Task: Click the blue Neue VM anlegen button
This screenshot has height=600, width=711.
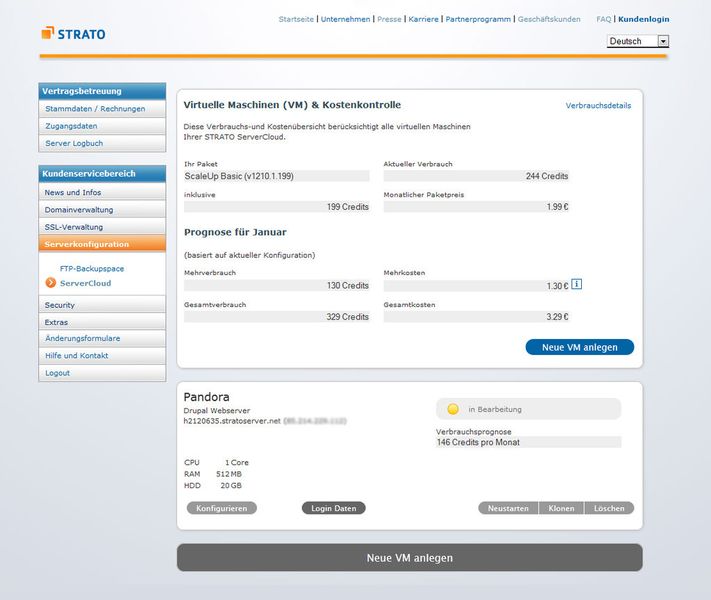Action: (x=580, y=347)
